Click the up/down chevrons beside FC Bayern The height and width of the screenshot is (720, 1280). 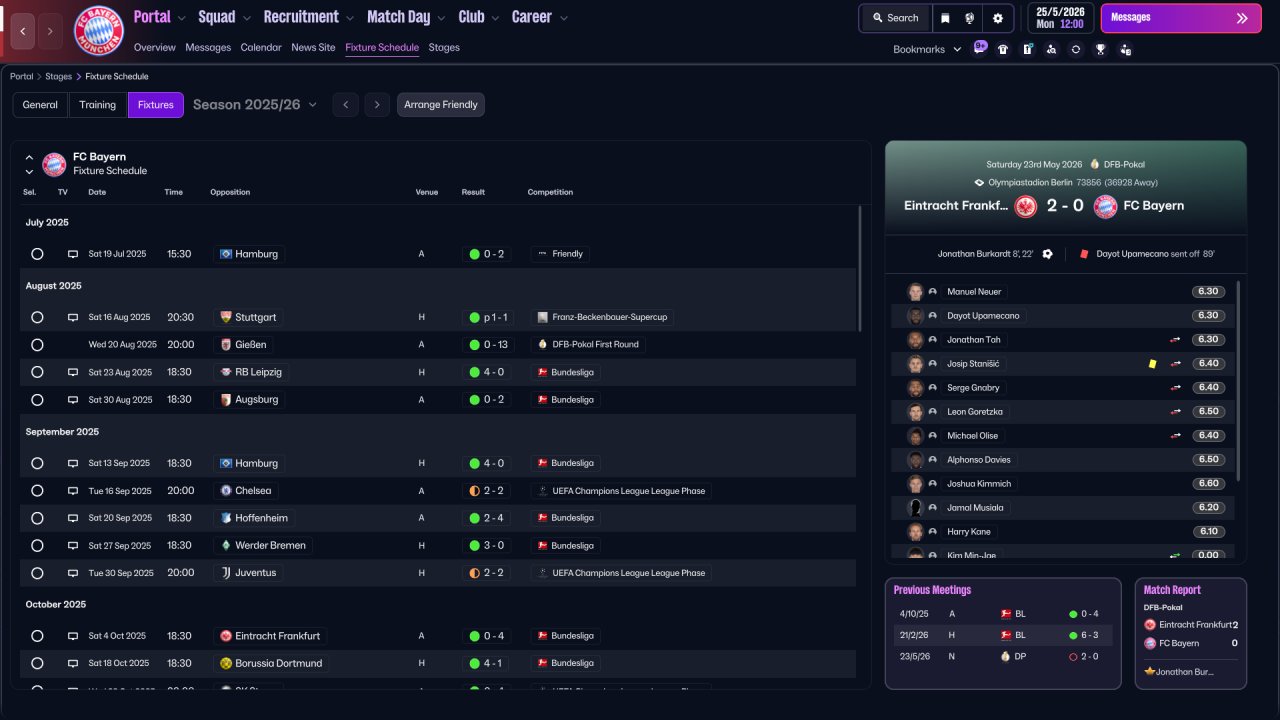[x=29, y=164]
